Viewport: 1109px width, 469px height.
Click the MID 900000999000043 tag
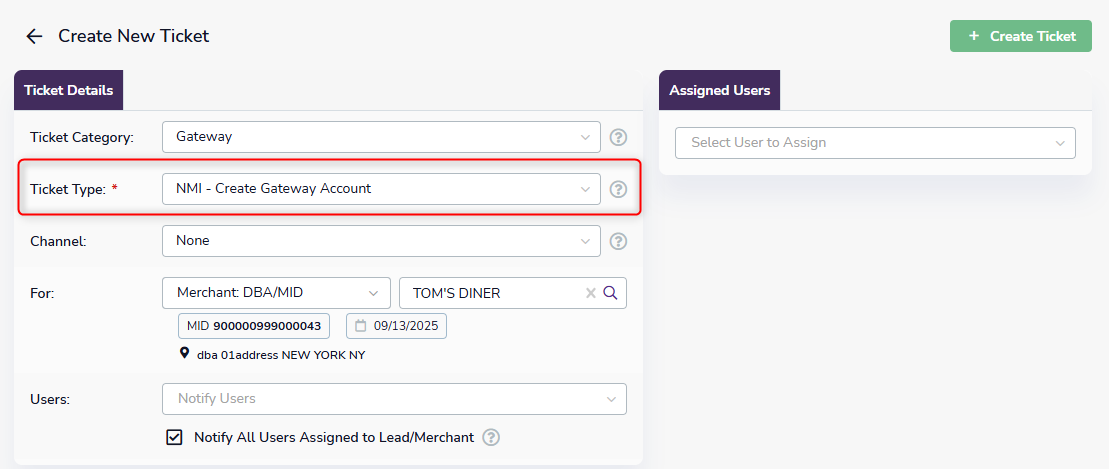[254, 326]
